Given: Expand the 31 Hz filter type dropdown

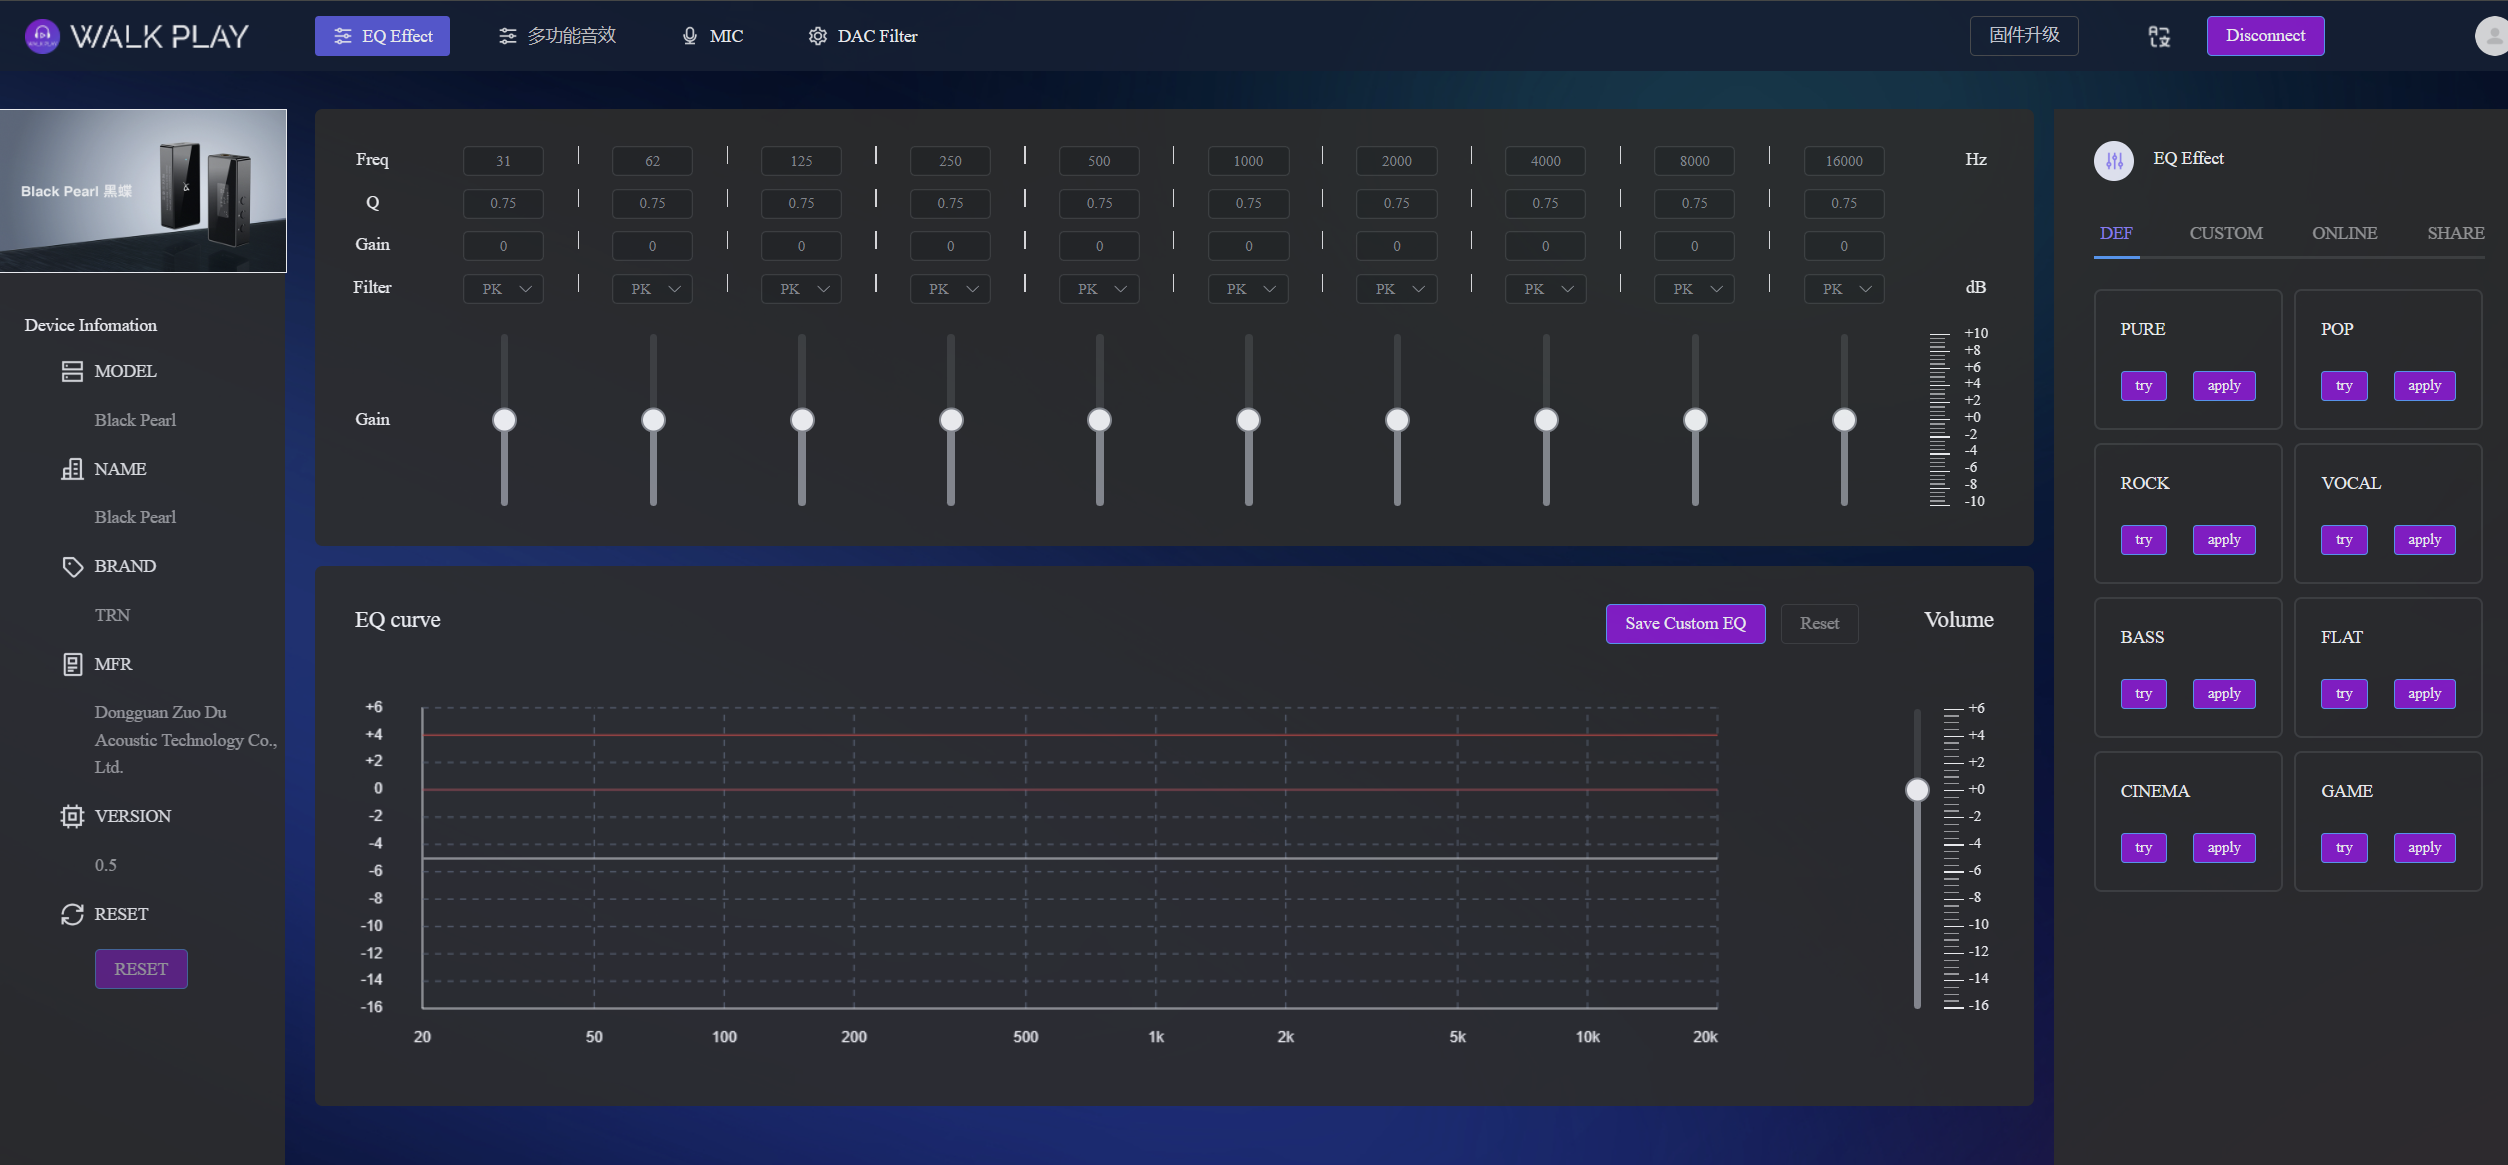Looking at the screenshot, I should pyautogui.click(x=503, y=290).
